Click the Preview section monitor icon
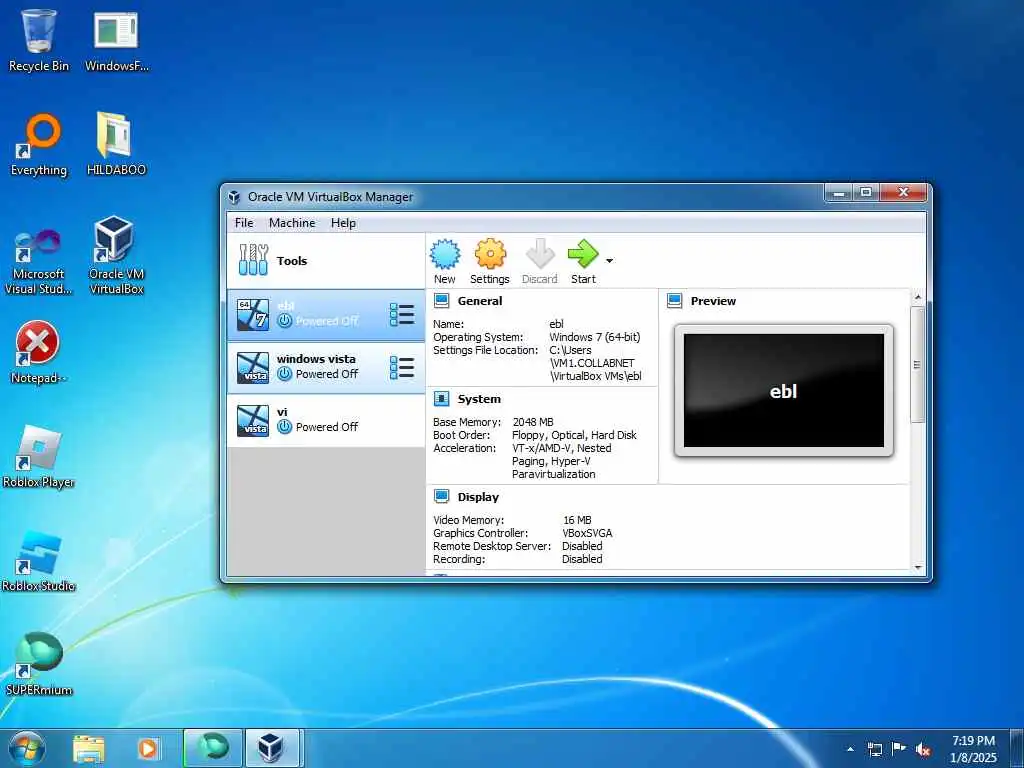Viewport: 1024px width, 768px height. (675, 300)
